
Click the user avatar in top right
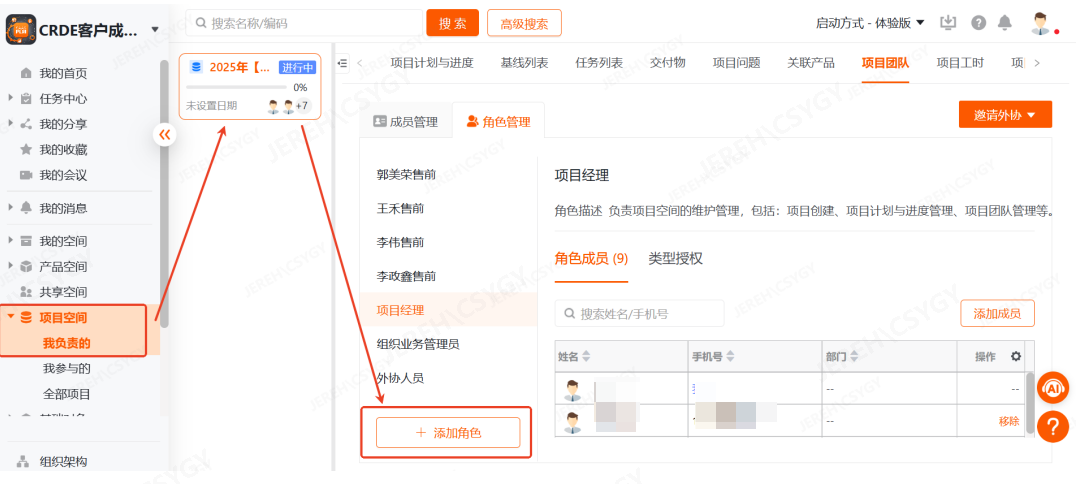(1041, 23)
